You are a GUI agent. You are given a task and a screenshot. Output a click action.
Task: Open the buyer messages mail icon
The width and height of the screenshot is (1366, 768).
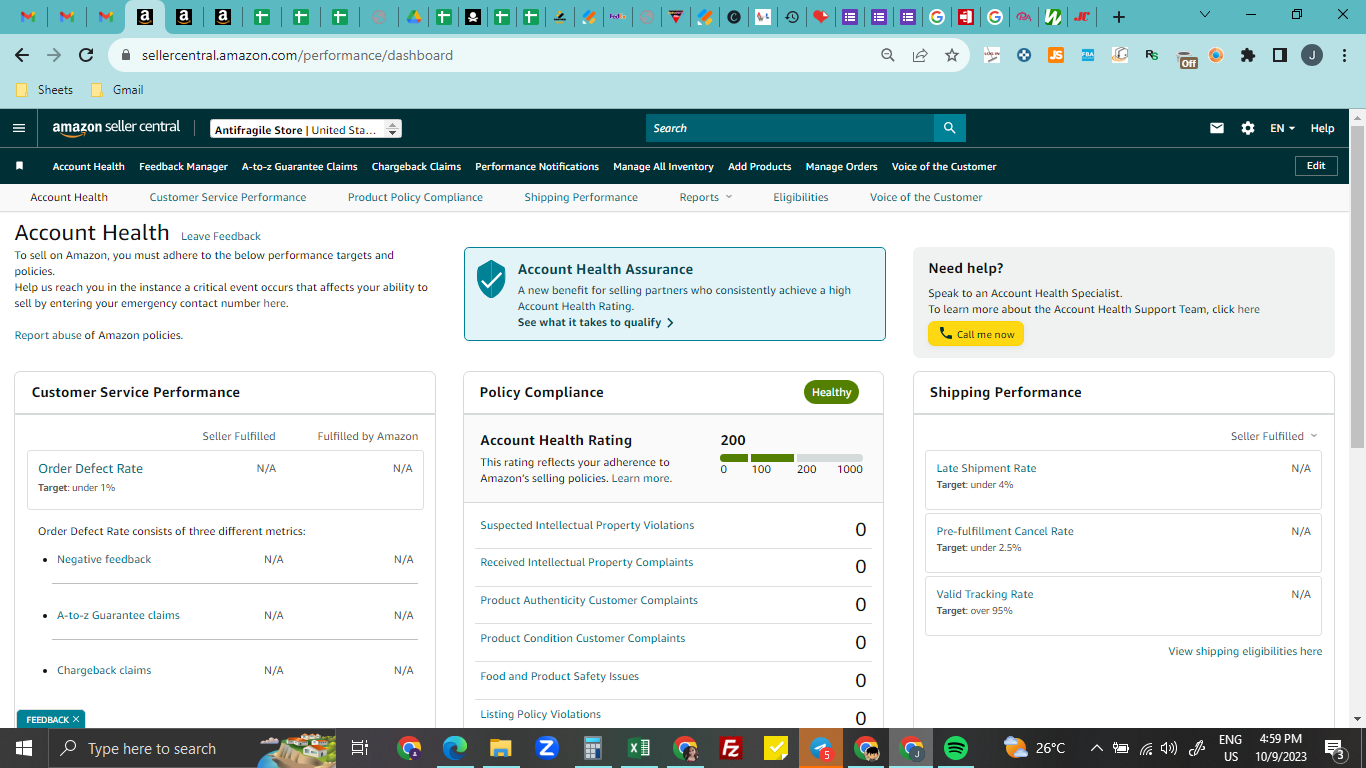point(1217,128)
